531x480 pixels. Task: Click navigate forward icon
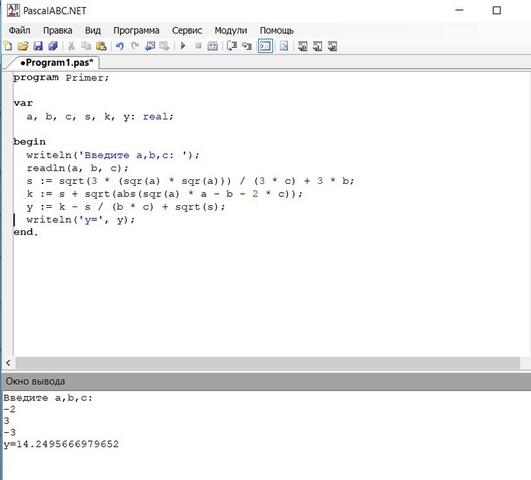(164, 46)
